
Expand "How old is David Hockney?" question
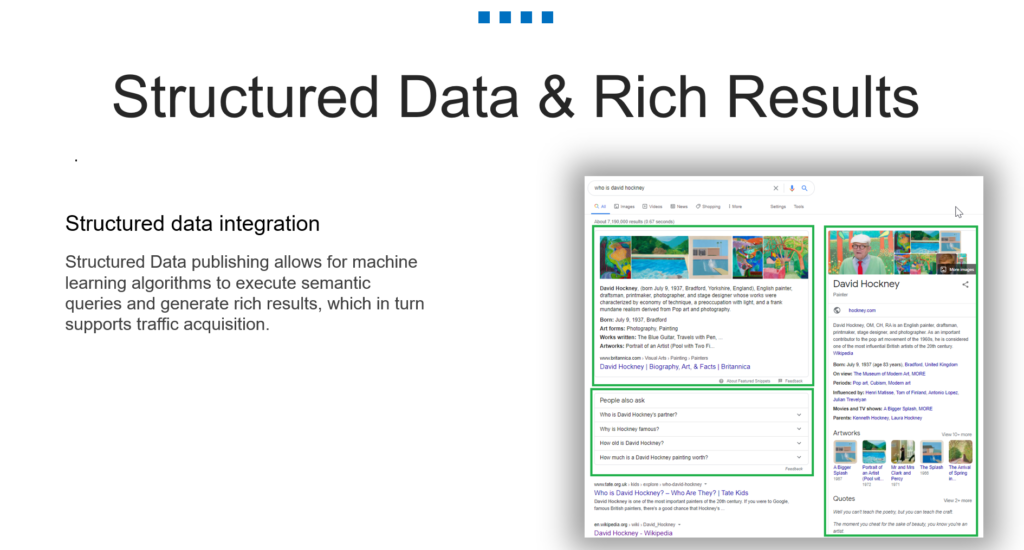[799, 442]
